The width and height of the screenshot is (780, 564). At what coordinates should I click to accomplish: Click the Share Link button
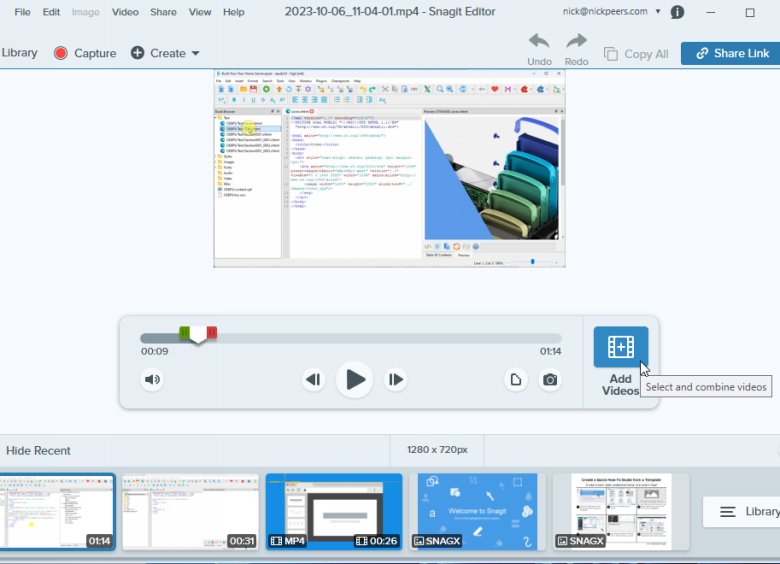coord(731,53)
